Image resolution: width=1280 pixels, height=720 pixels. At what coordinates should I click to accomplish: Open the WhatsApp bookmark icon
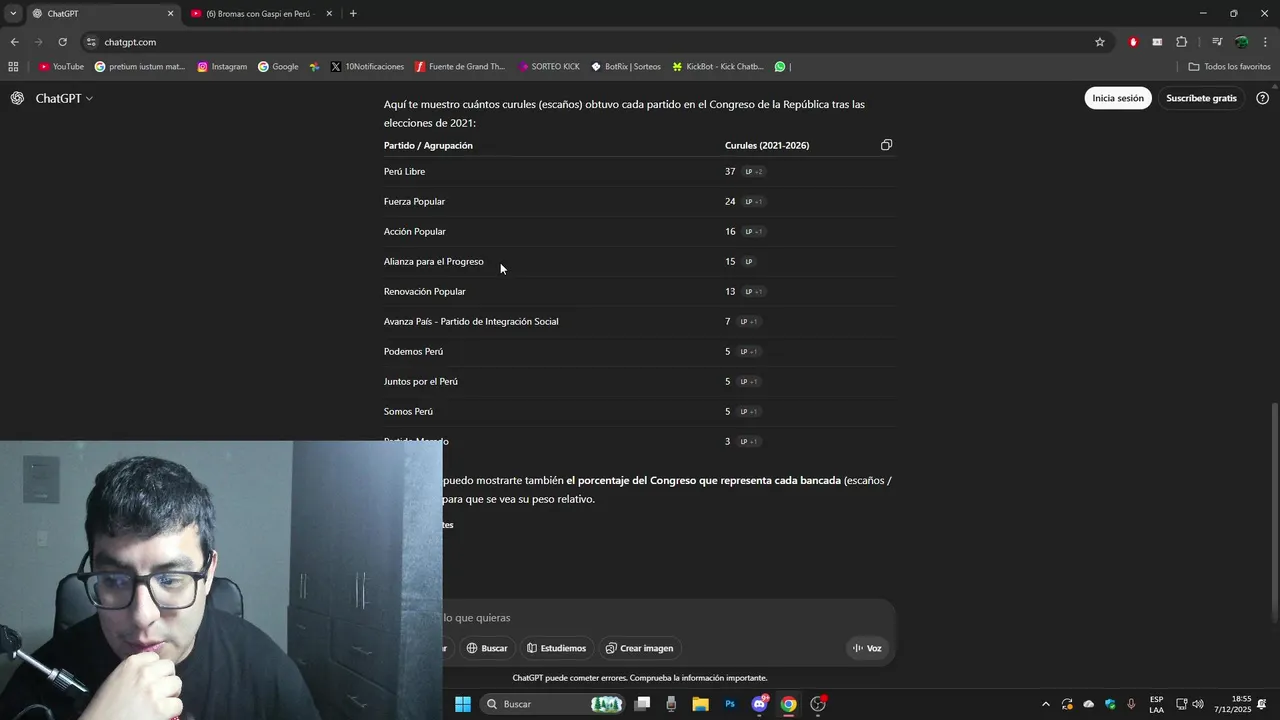[x=780, y=67]
